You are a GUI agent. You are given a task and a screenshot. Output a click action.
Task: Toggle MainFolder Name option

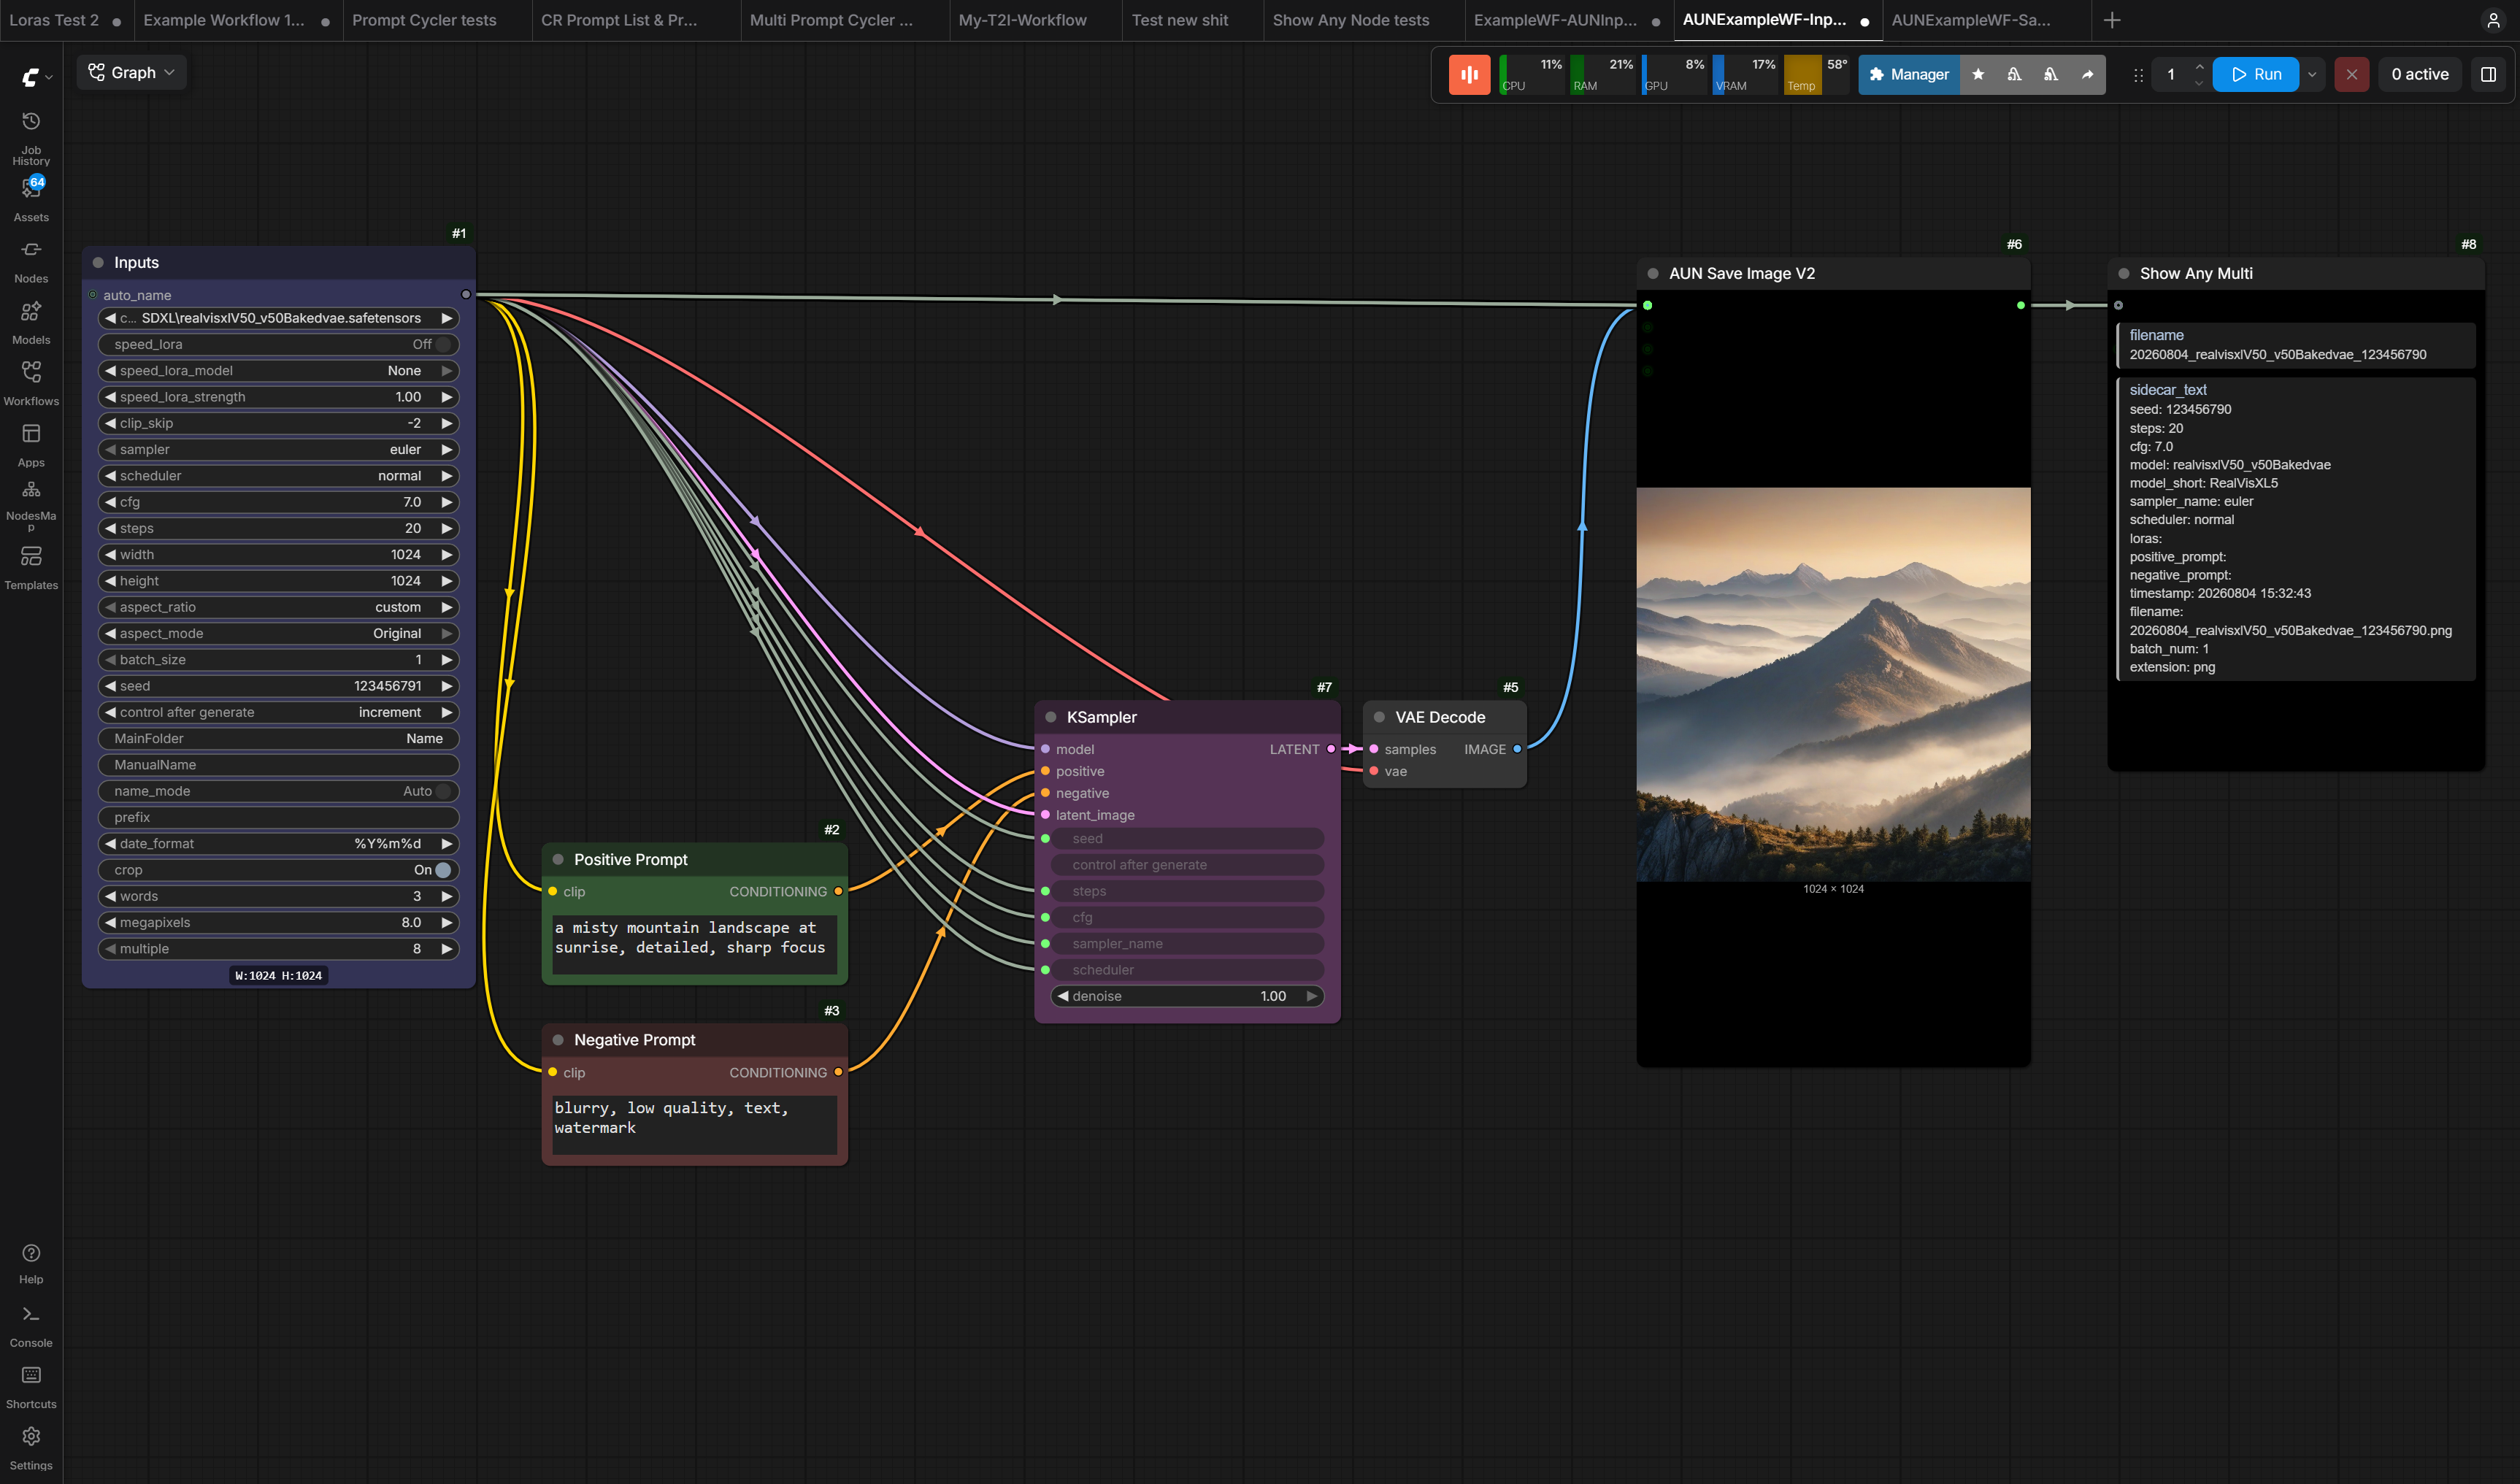(279, 738)
